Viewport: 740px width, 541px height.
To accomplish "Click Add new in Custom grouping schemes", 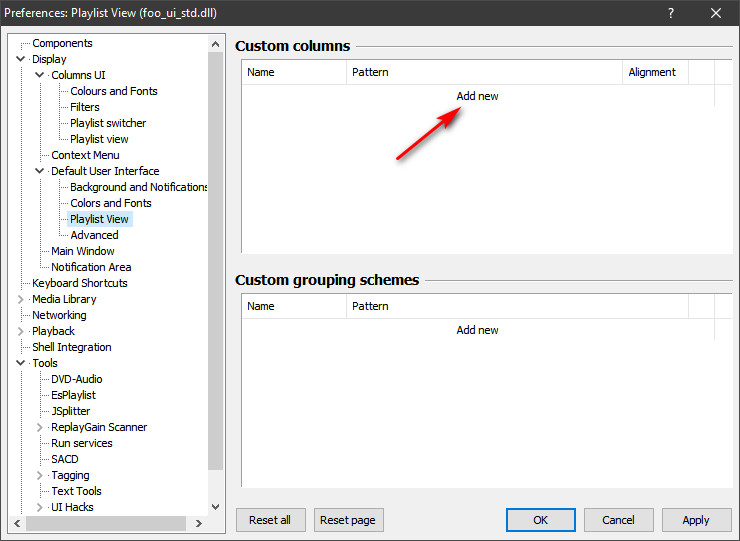I will click(477, 330).
